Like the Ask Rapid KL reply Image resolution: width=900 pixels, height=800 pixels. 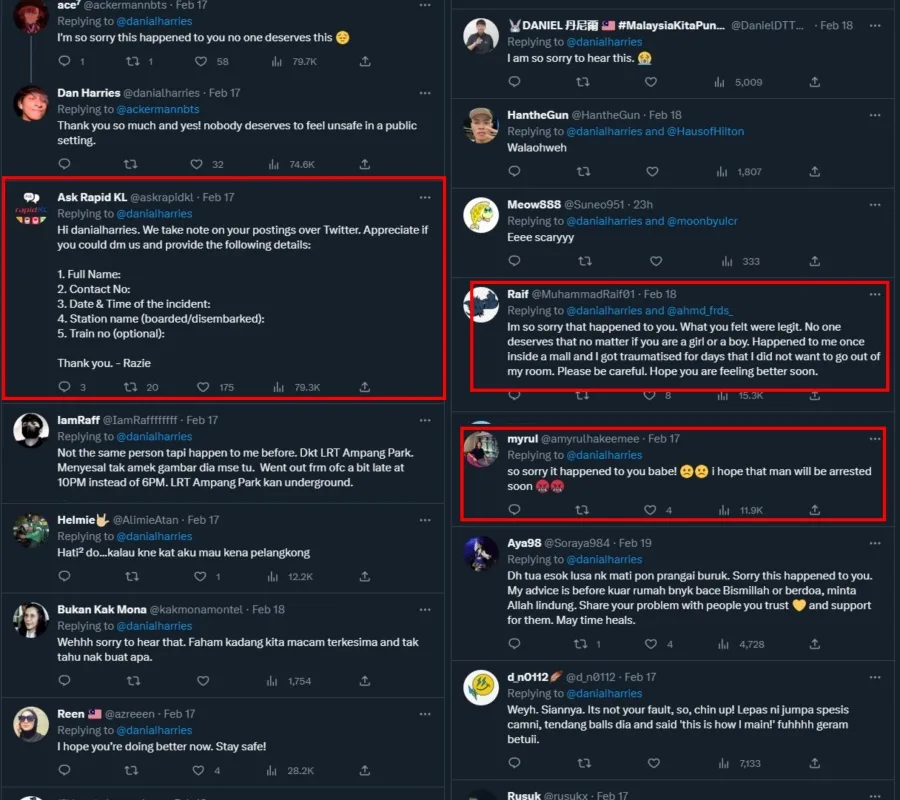[197, 387]
